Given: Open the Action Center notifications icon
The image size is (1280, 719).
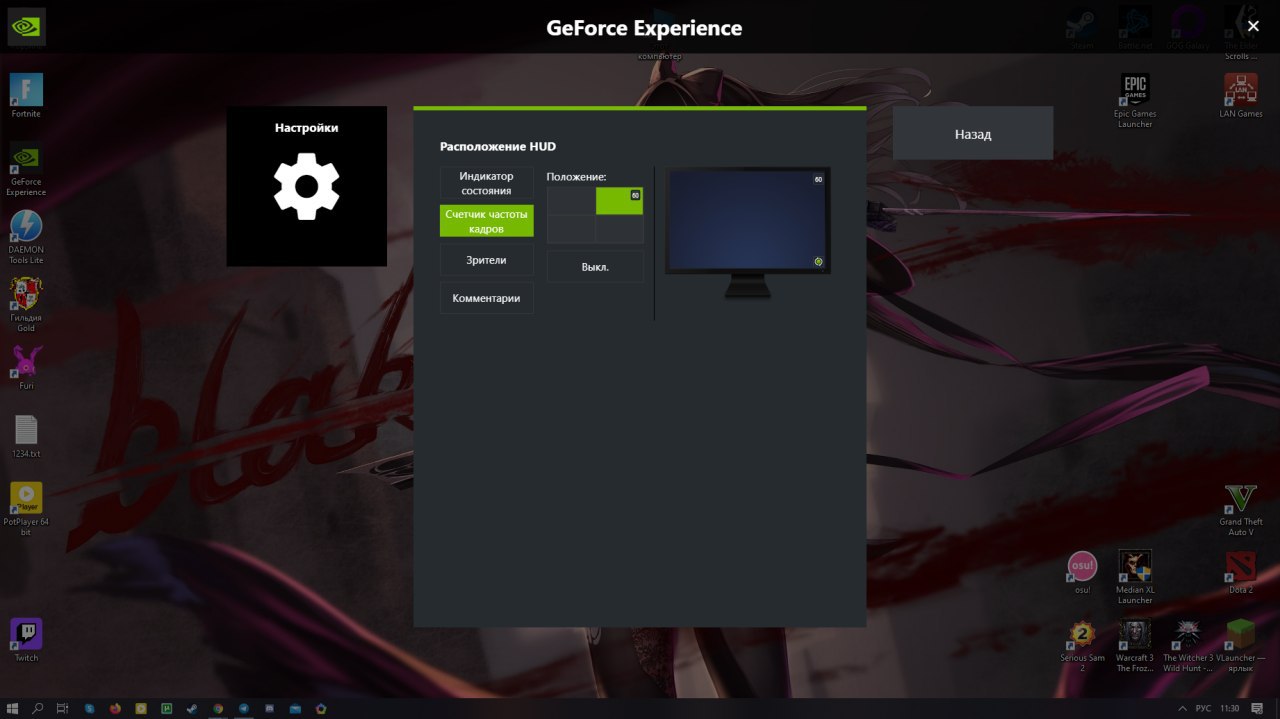Looking at the screenshot, I should tap(1256, 709).
